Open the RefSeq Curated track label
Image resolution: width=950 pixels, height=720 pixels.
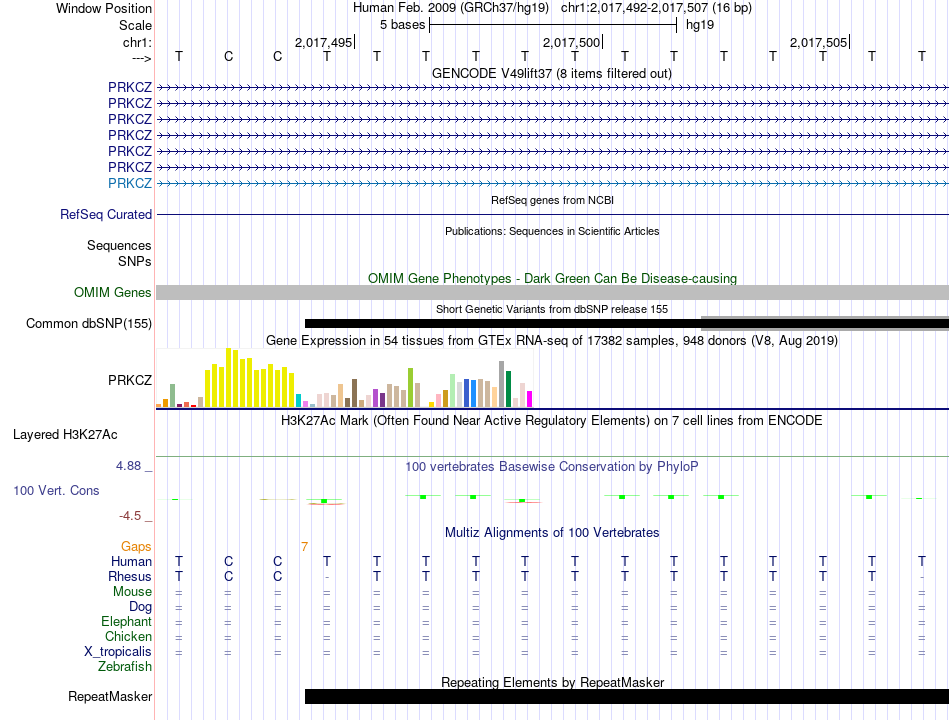pyautogui.click(x=105, y=215)
